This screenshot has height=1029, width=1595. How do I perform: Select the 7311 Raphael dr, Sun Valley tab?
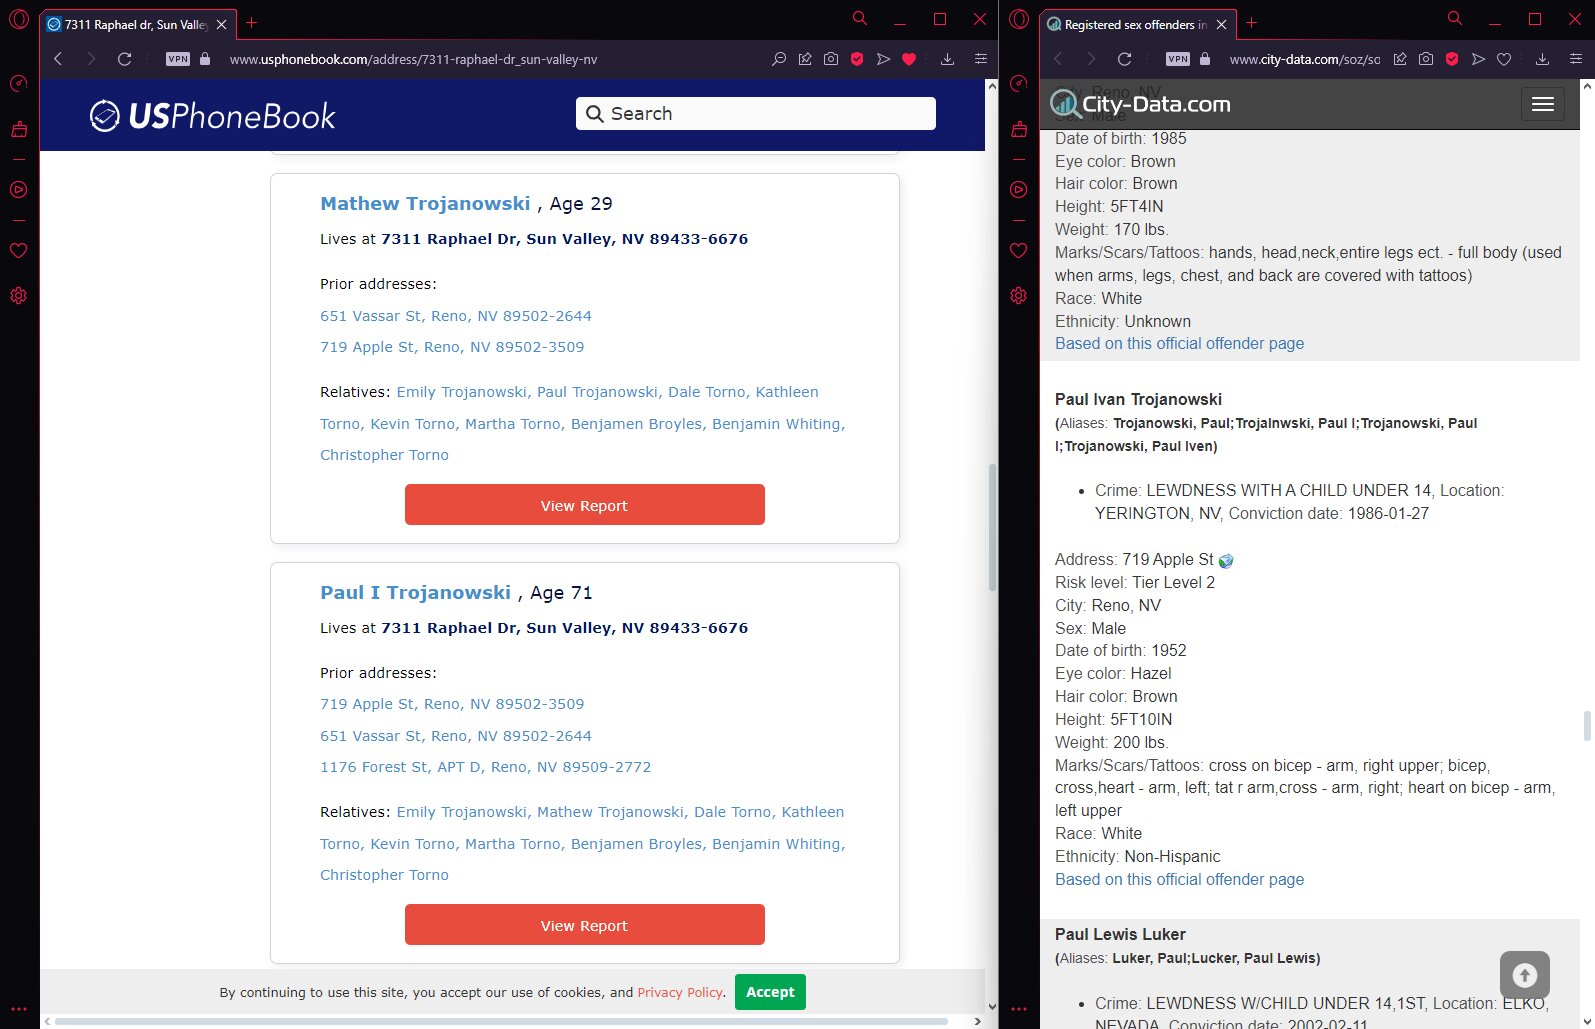pyautogui.click(x=137, y=24)
